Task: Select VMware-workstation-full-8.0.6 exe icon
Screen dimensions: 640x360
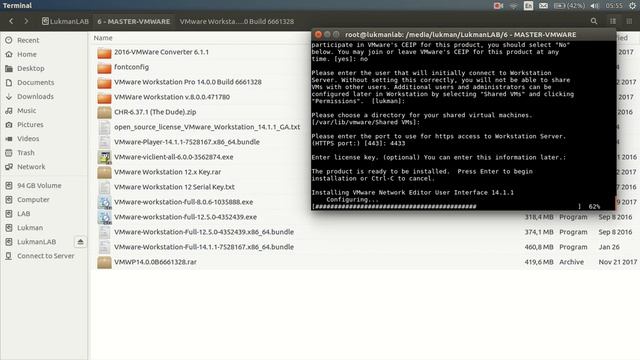Action: (x=104, y=202)
